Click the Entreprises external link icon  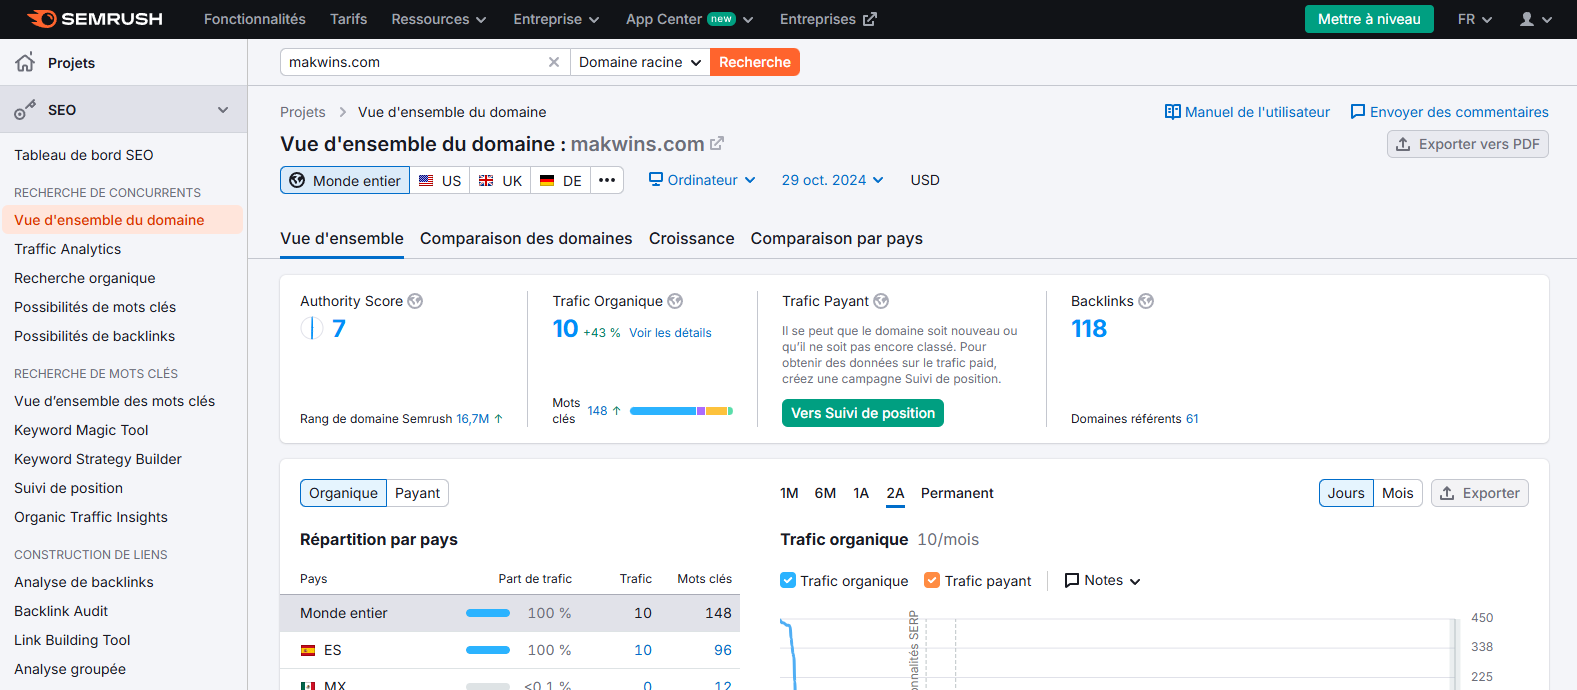pyautogui.click(x=870, y=19)
